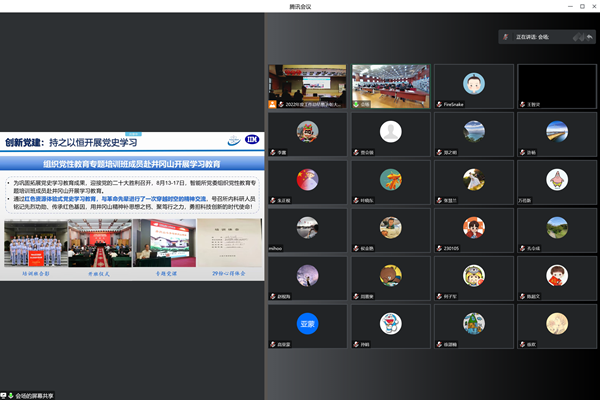Viewport: 600px width, 400px height.
Task: Click the mihoo participant tile
Action: [x=307, y=228]
